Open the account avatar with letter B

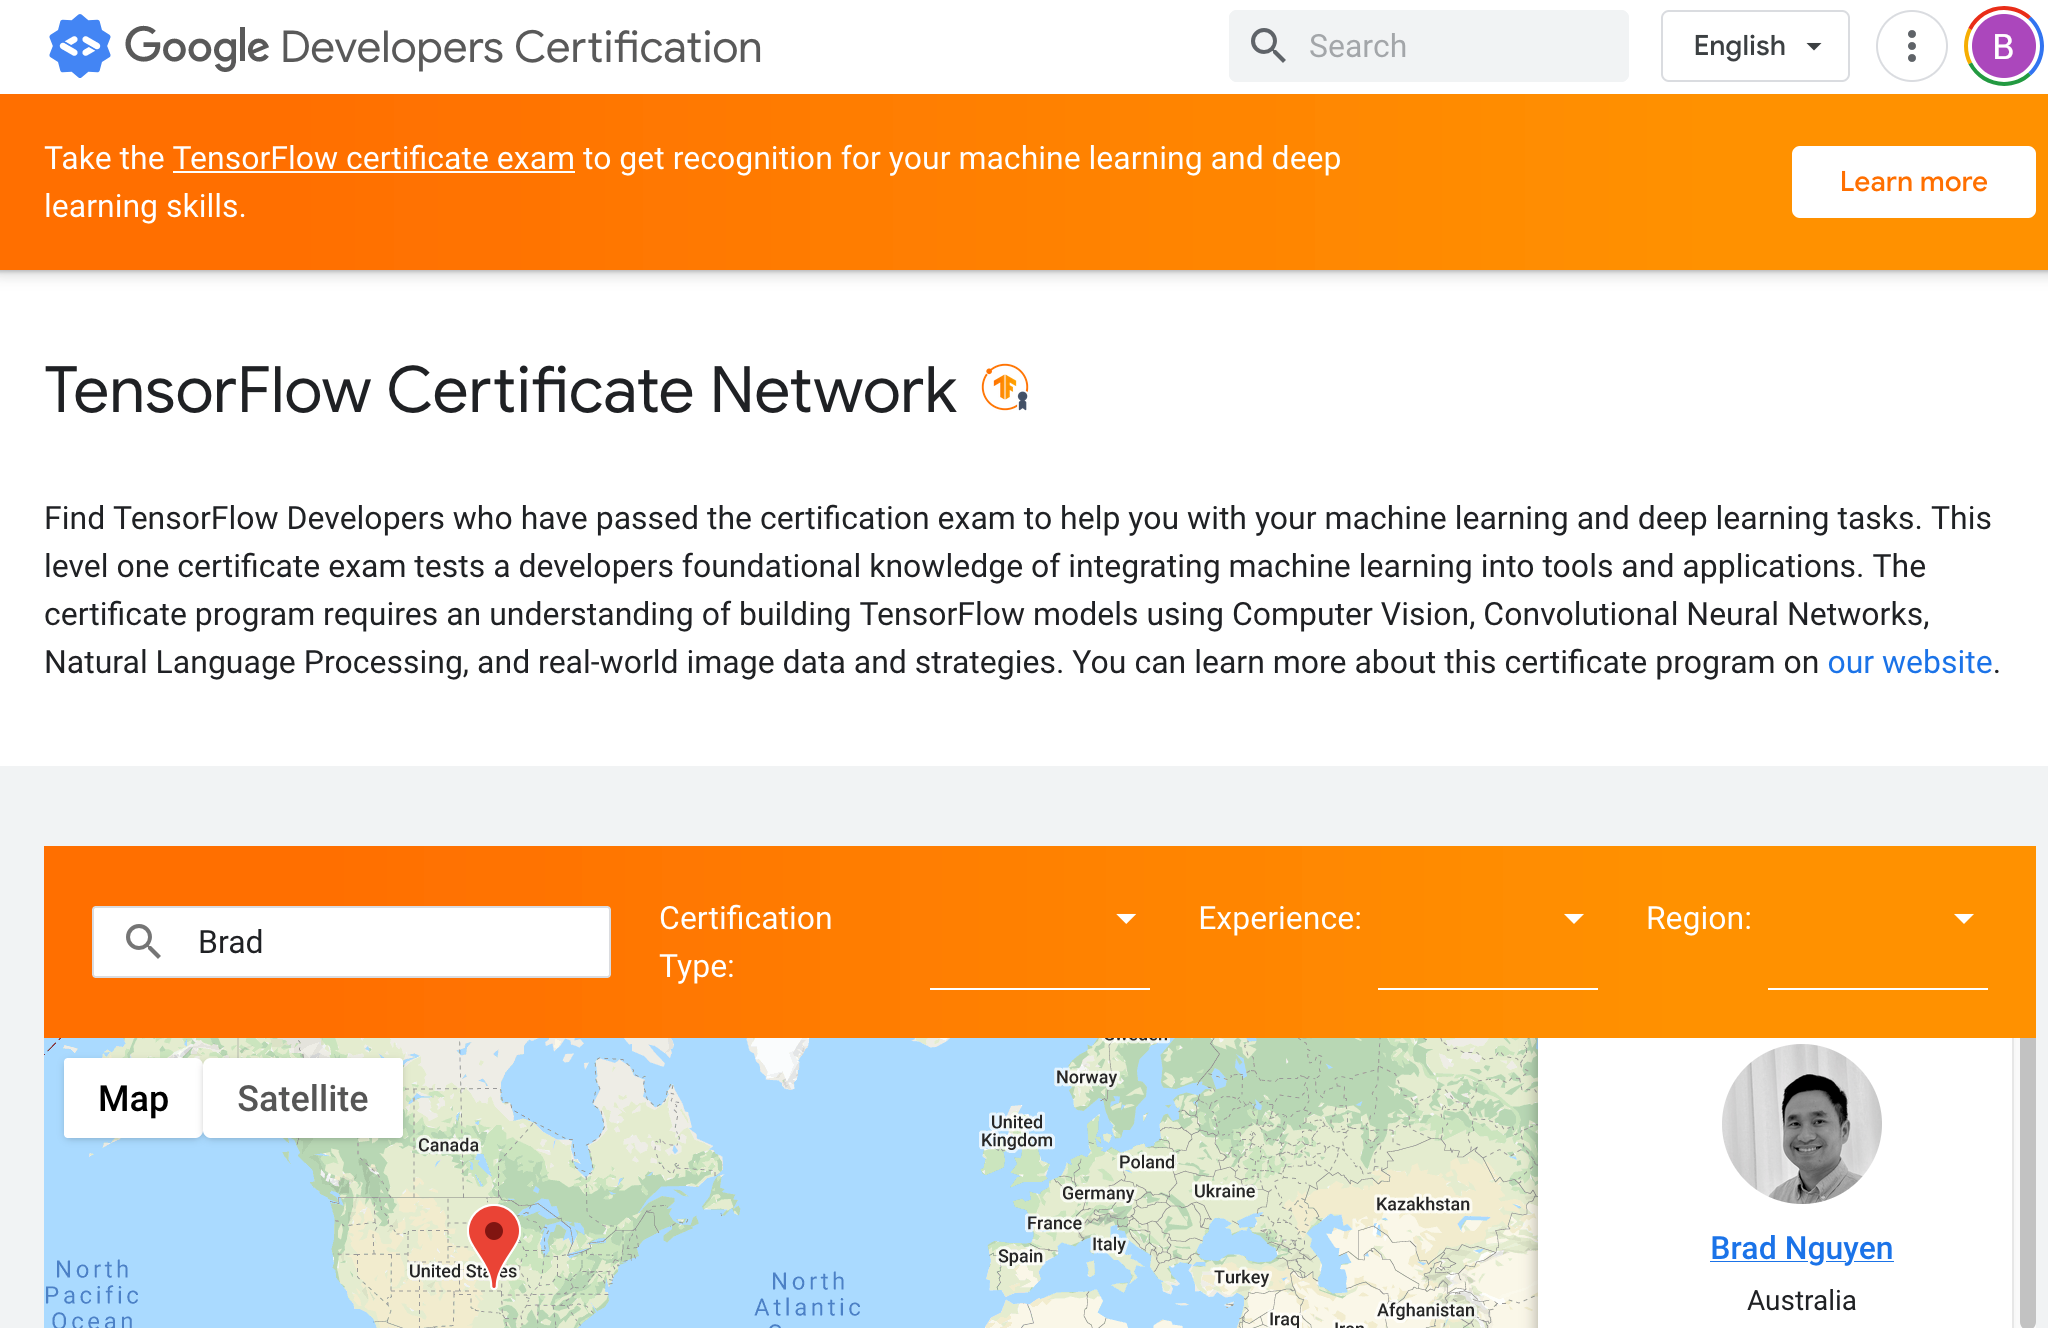tap(2003, 46)
